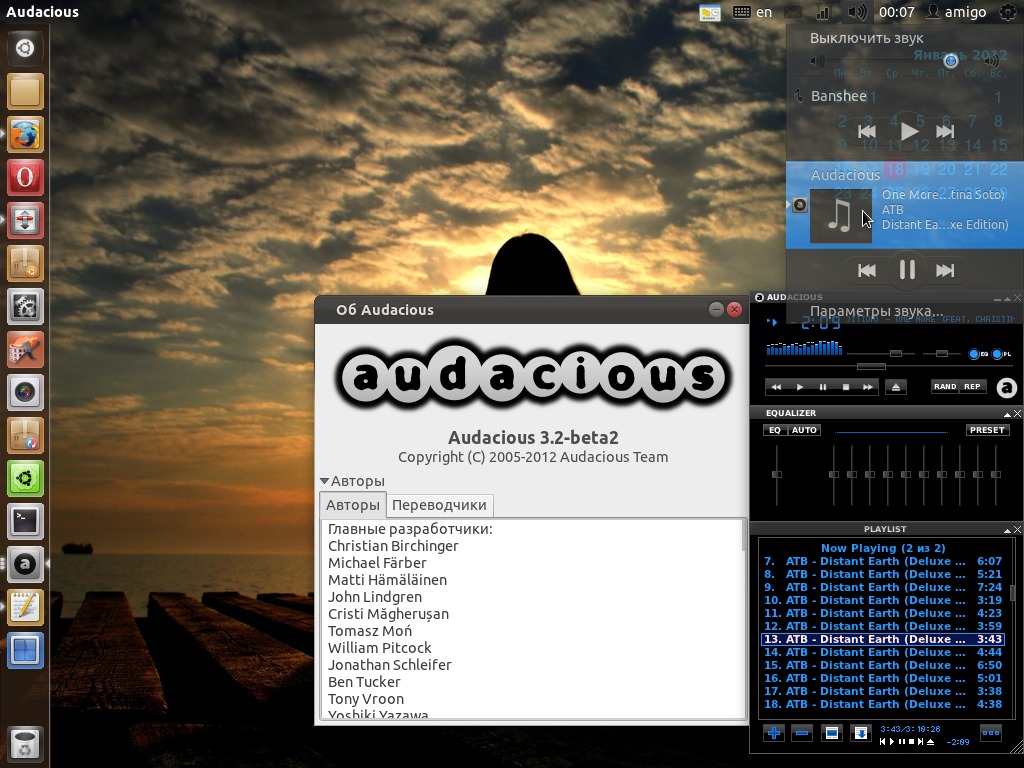This screenshot has height=768, width=1024.
Task: Pause Audacious from the sound menu
Action: pos(907,270)
